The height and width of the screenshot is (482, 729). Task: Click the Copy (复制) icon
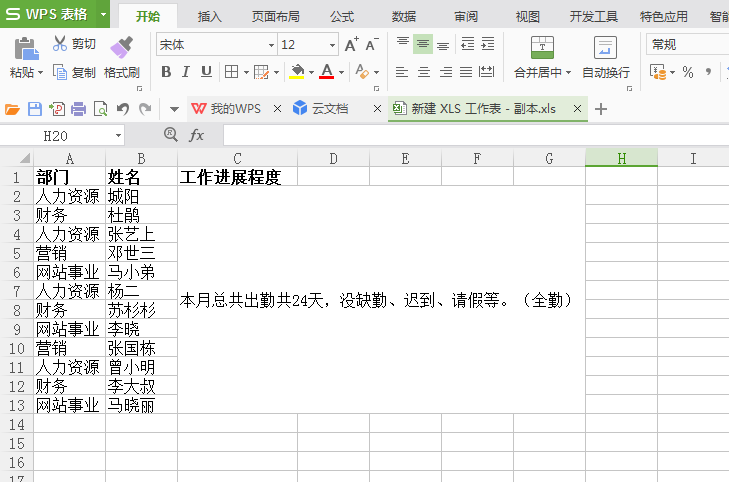point(60,72)
